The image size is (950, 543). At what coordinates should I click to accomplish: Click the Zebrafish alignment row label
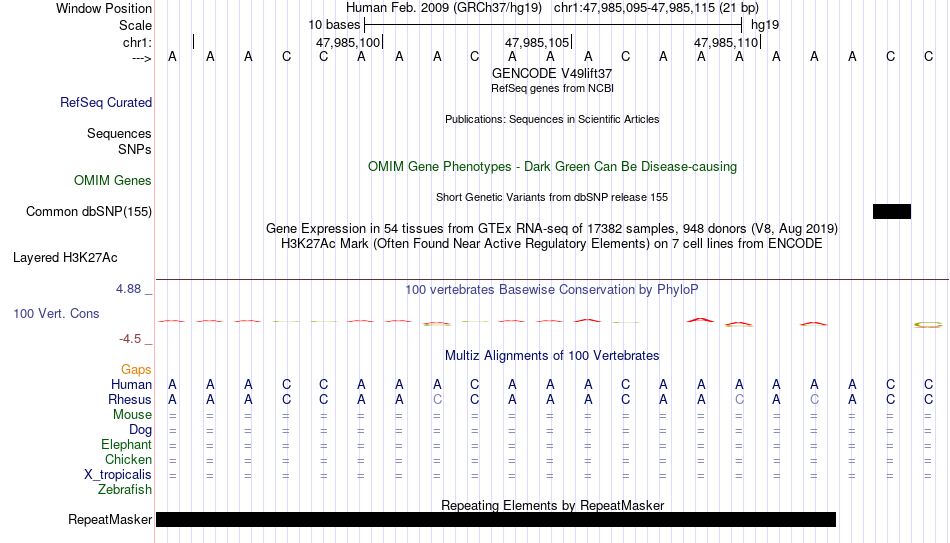[125, 490]
